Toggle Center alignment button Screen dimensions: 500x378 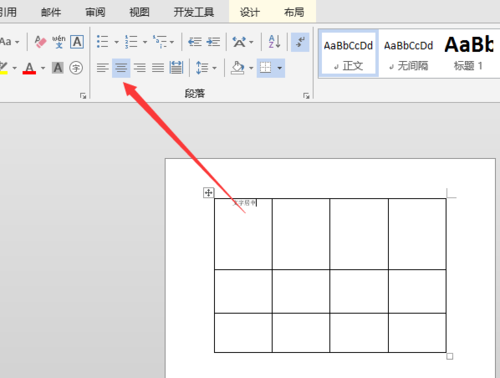(x=121, y=68)
